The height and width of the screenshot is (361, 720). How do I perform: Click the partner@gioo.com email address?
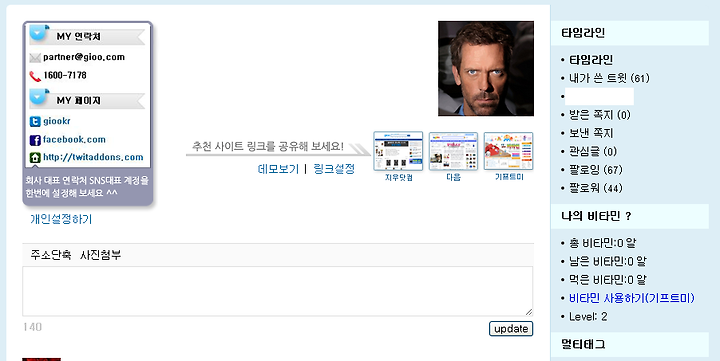point(84,57)
